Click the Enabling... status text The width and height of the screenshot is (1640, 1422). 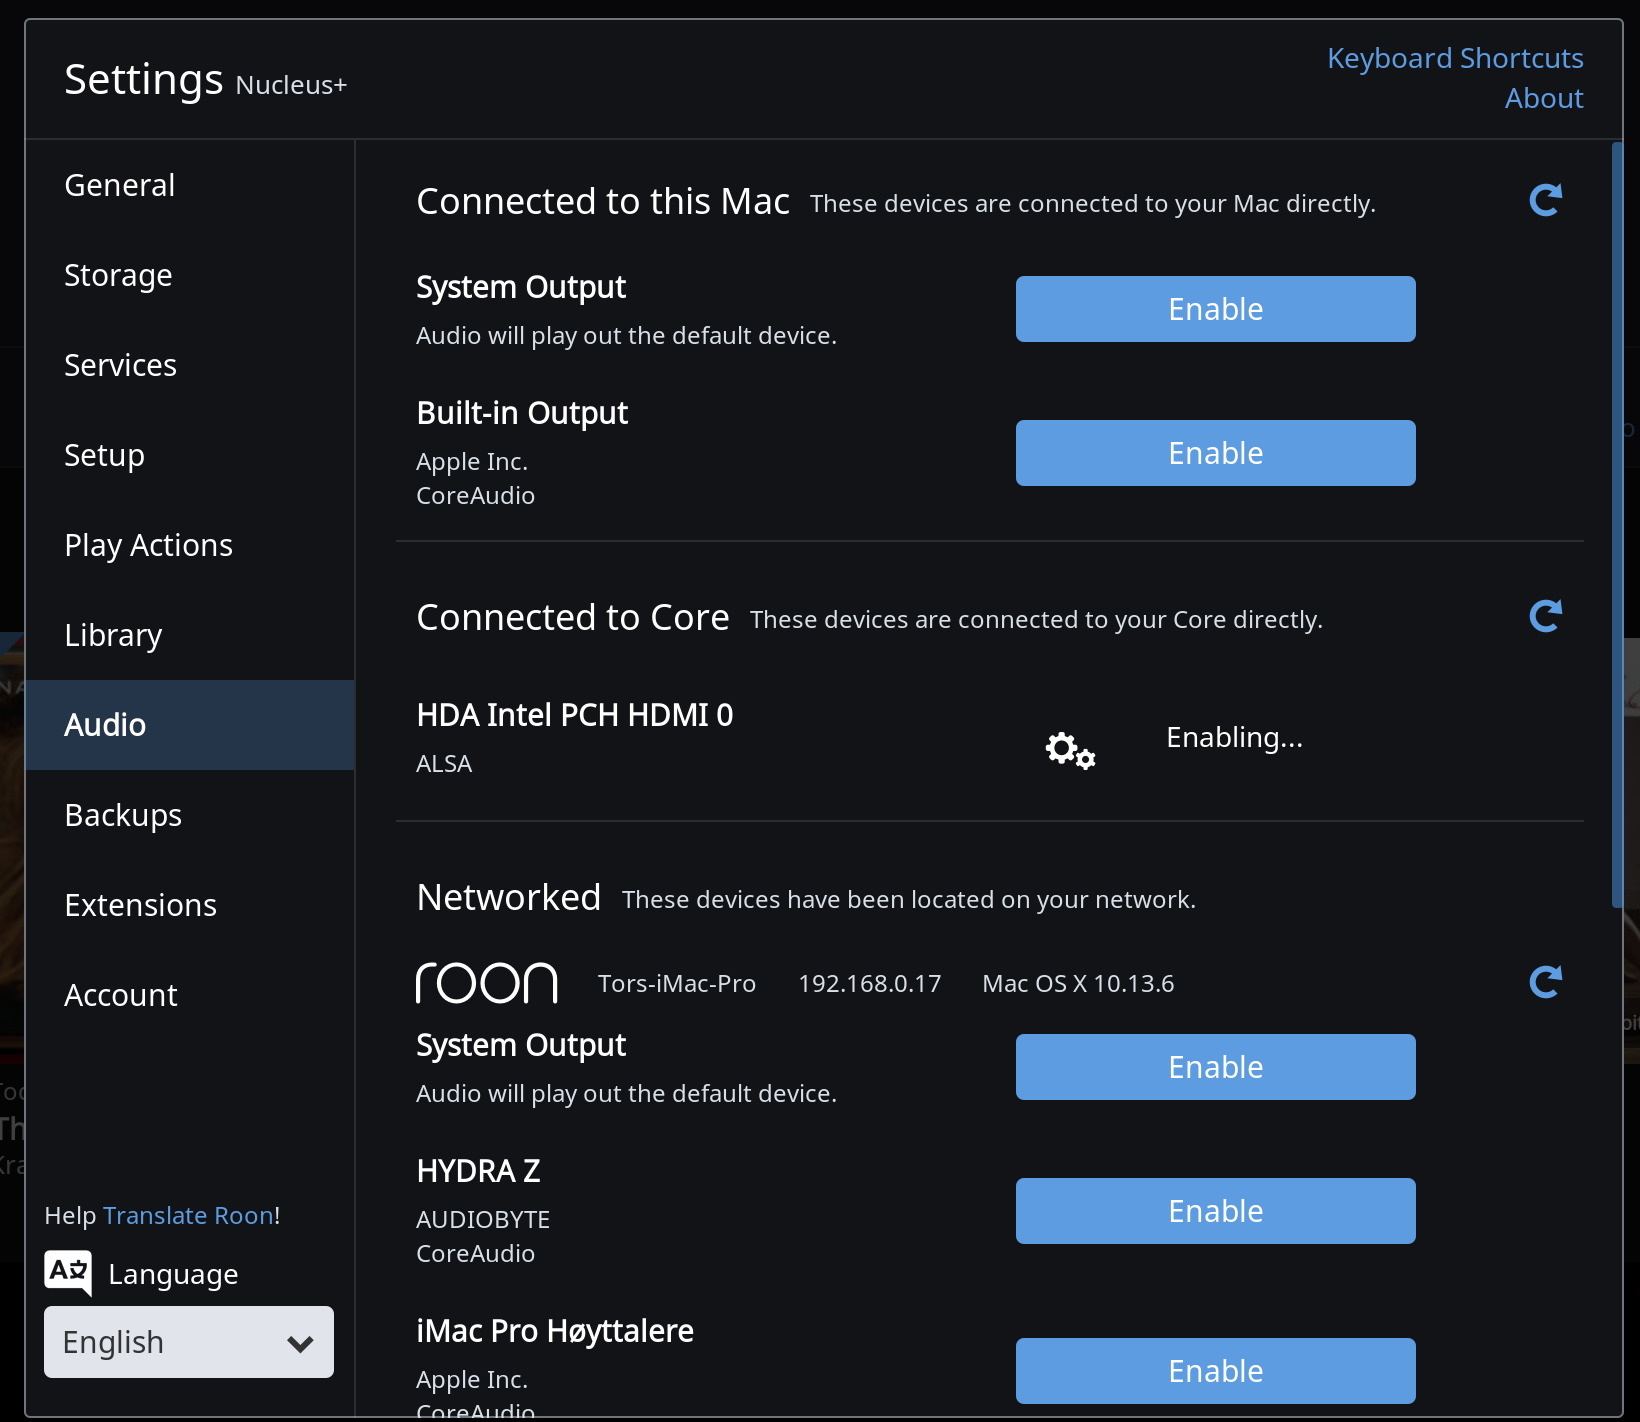click(x=1234, y=737)
